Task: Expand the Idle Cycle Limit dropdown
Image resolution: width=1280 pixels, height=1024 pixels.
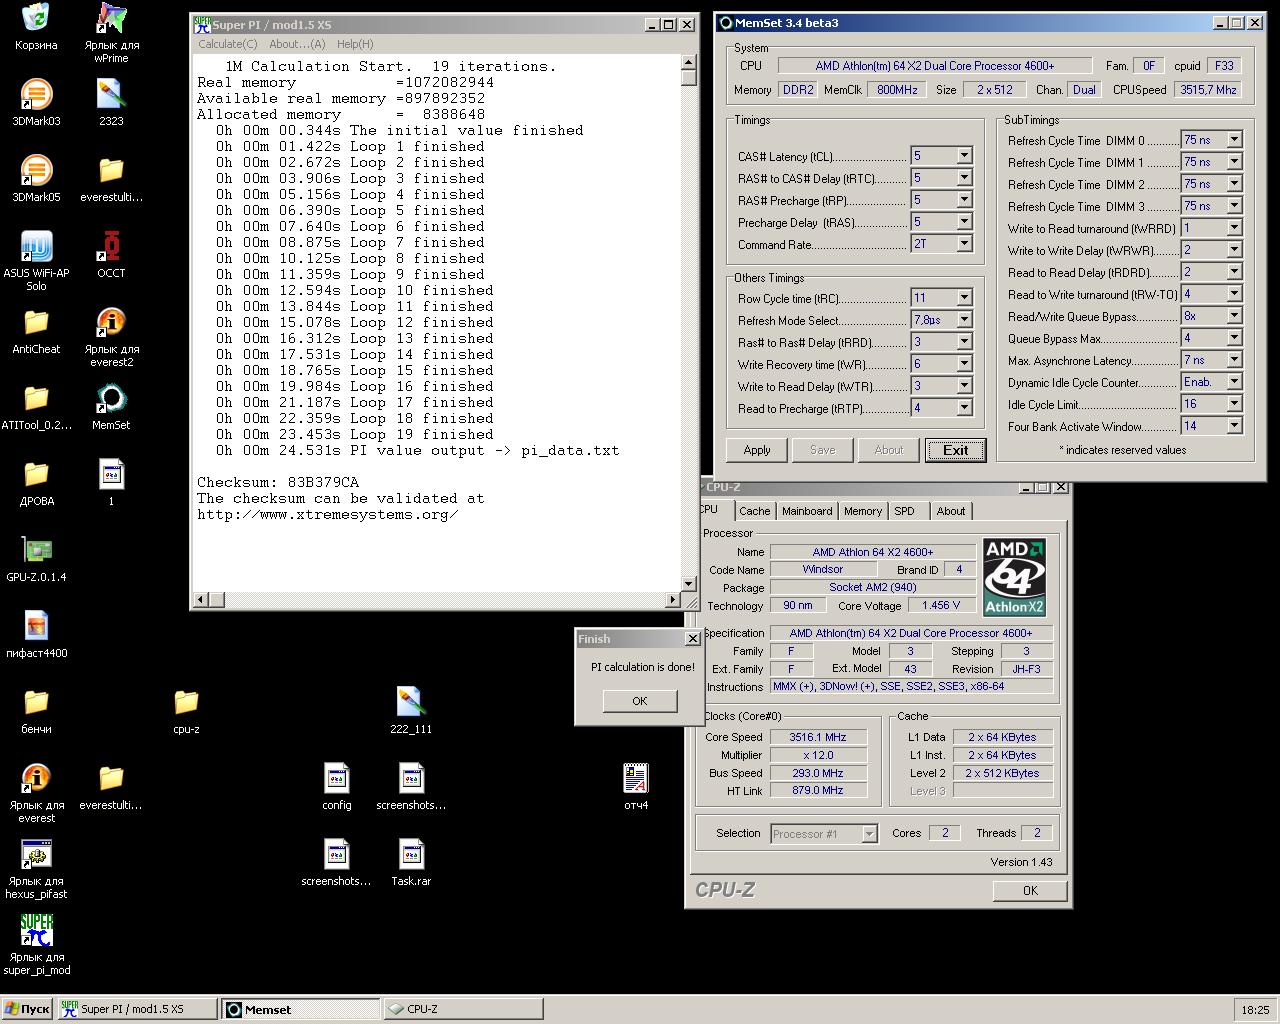Action: [x=1234, y=404]
